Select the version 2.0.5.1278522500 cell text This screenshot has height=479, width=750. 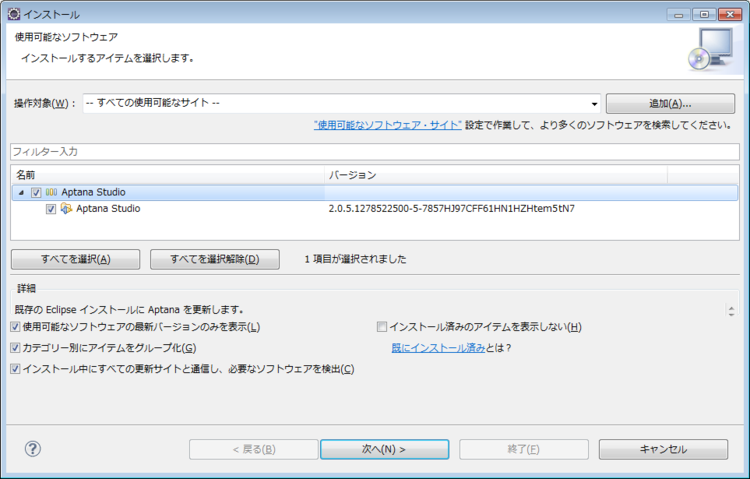tap(452, 209)
